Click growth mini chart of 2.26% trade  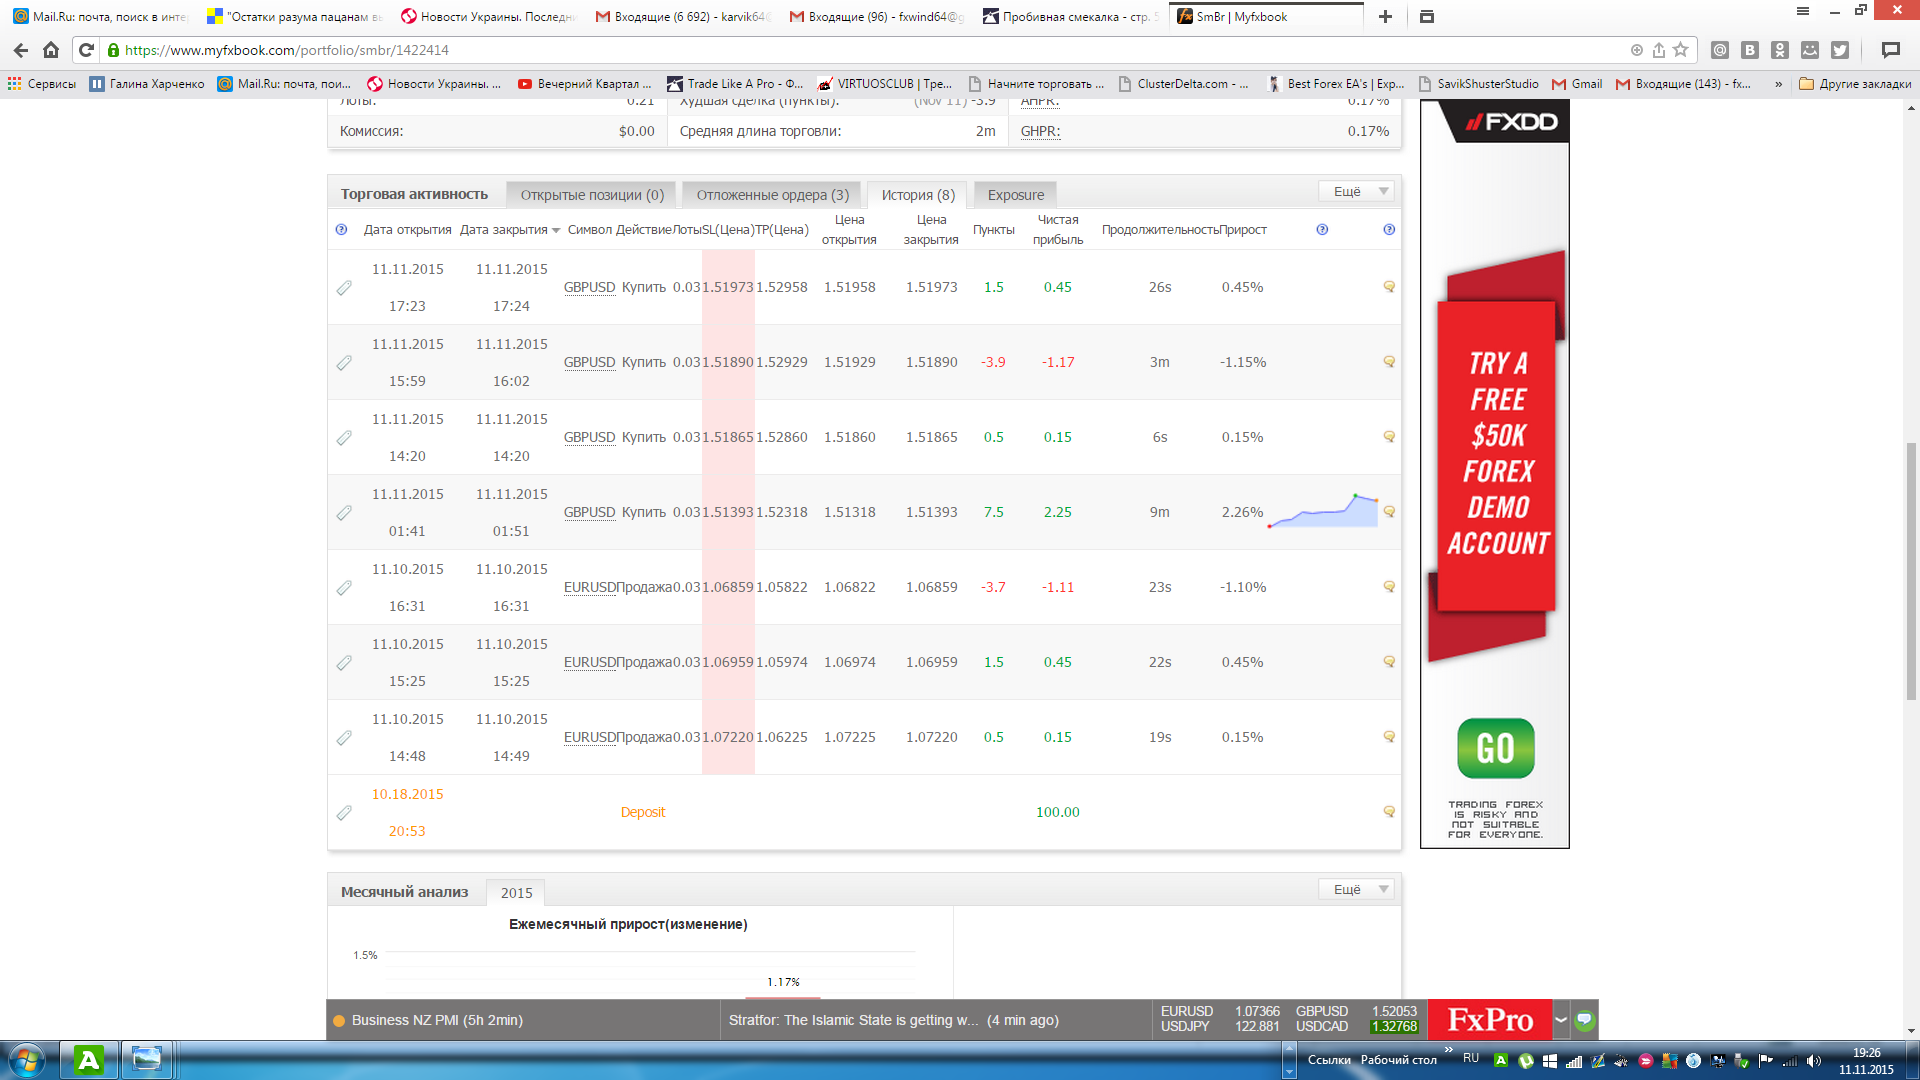pos(1323,511)
